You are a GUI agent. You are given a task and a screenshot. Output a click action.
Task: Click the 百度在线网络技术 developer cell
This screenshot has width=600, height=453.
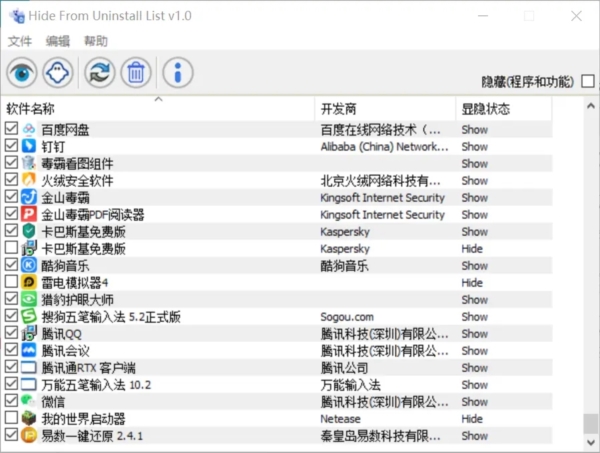pos(380,129)
